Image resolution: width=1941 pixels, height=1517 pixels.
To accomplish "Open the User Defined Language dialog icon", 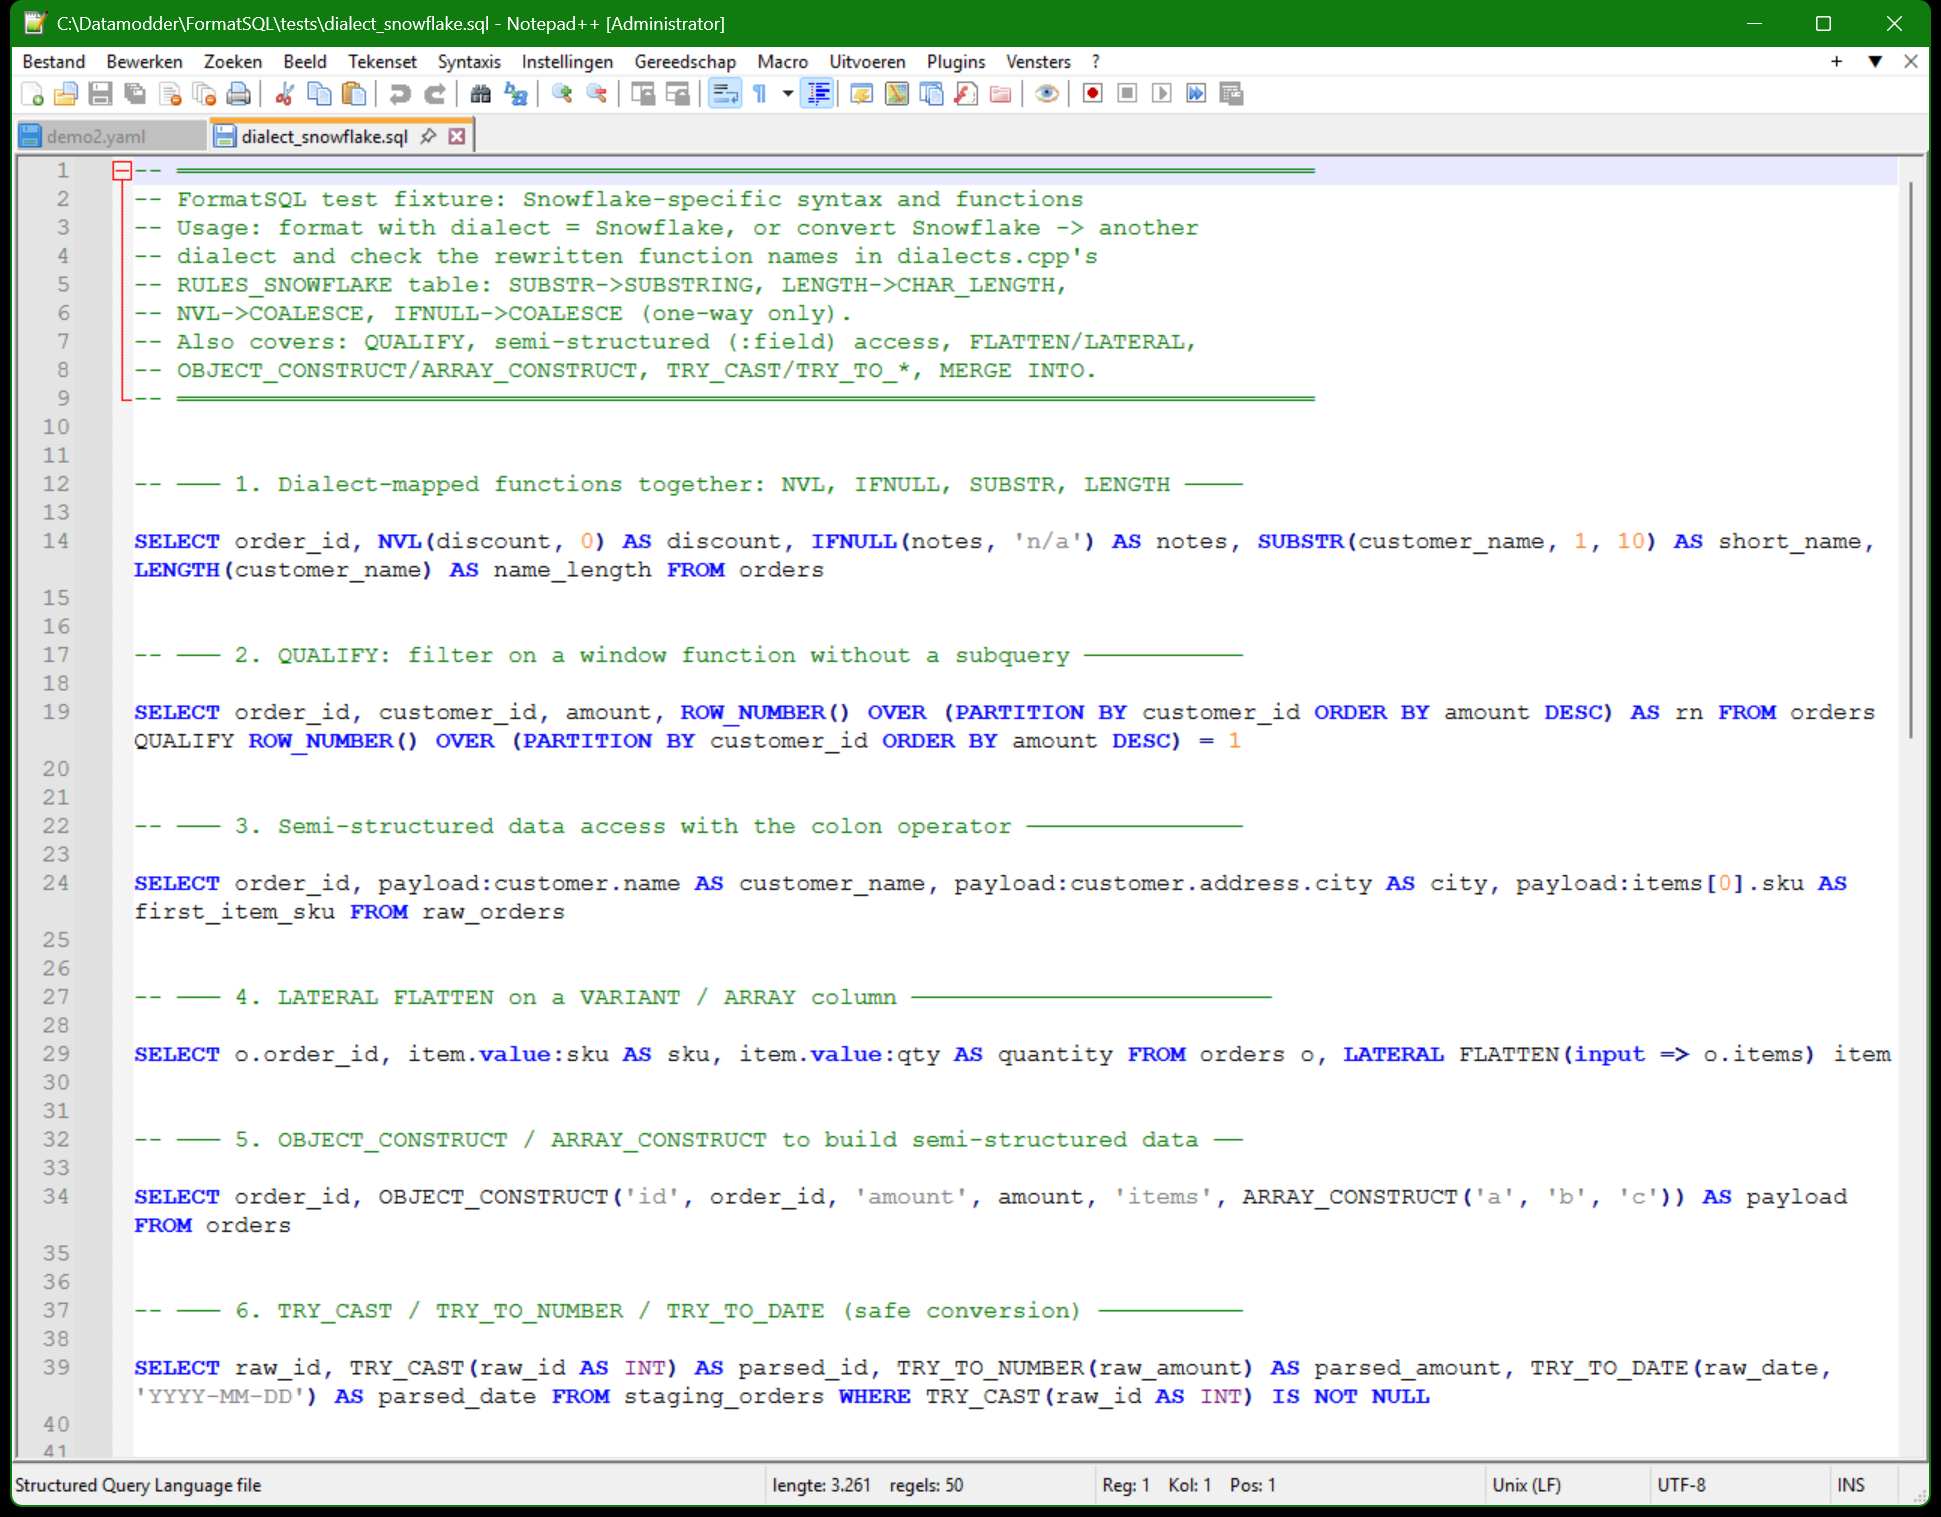I will (862, 94).
